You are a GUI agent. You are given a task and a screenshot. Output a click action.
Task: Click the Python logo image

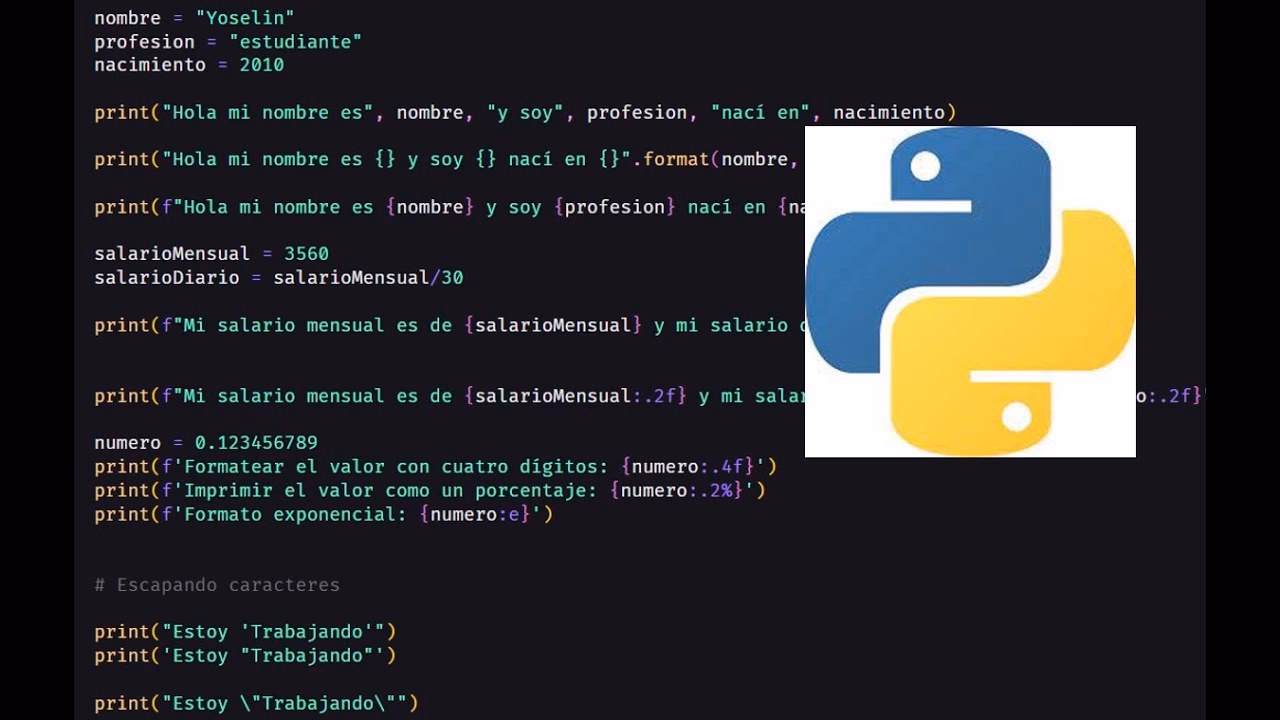tap(968, 292)
